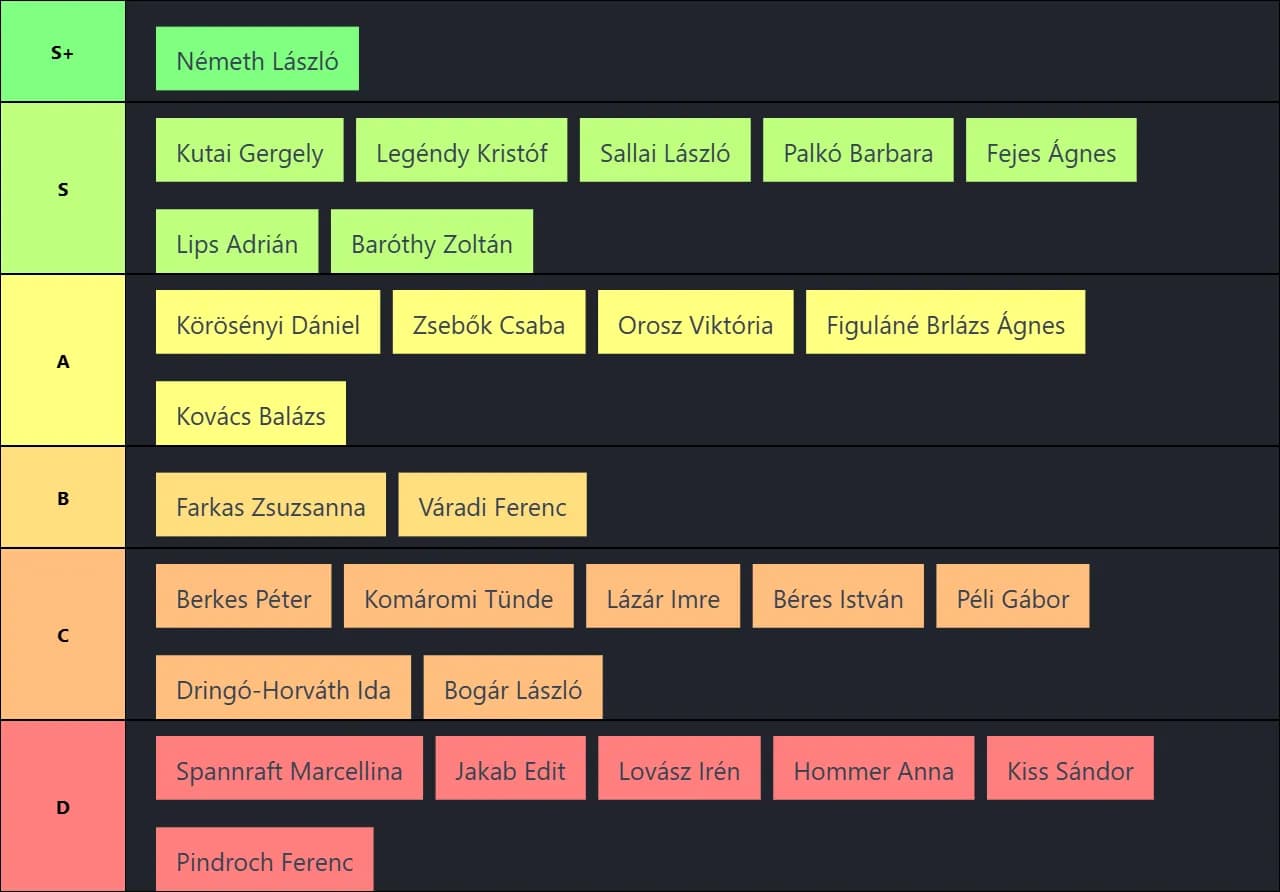Click the Baróthy Zoltán tile
Screen dimensions: 1280x892
(x=431, y=242)
